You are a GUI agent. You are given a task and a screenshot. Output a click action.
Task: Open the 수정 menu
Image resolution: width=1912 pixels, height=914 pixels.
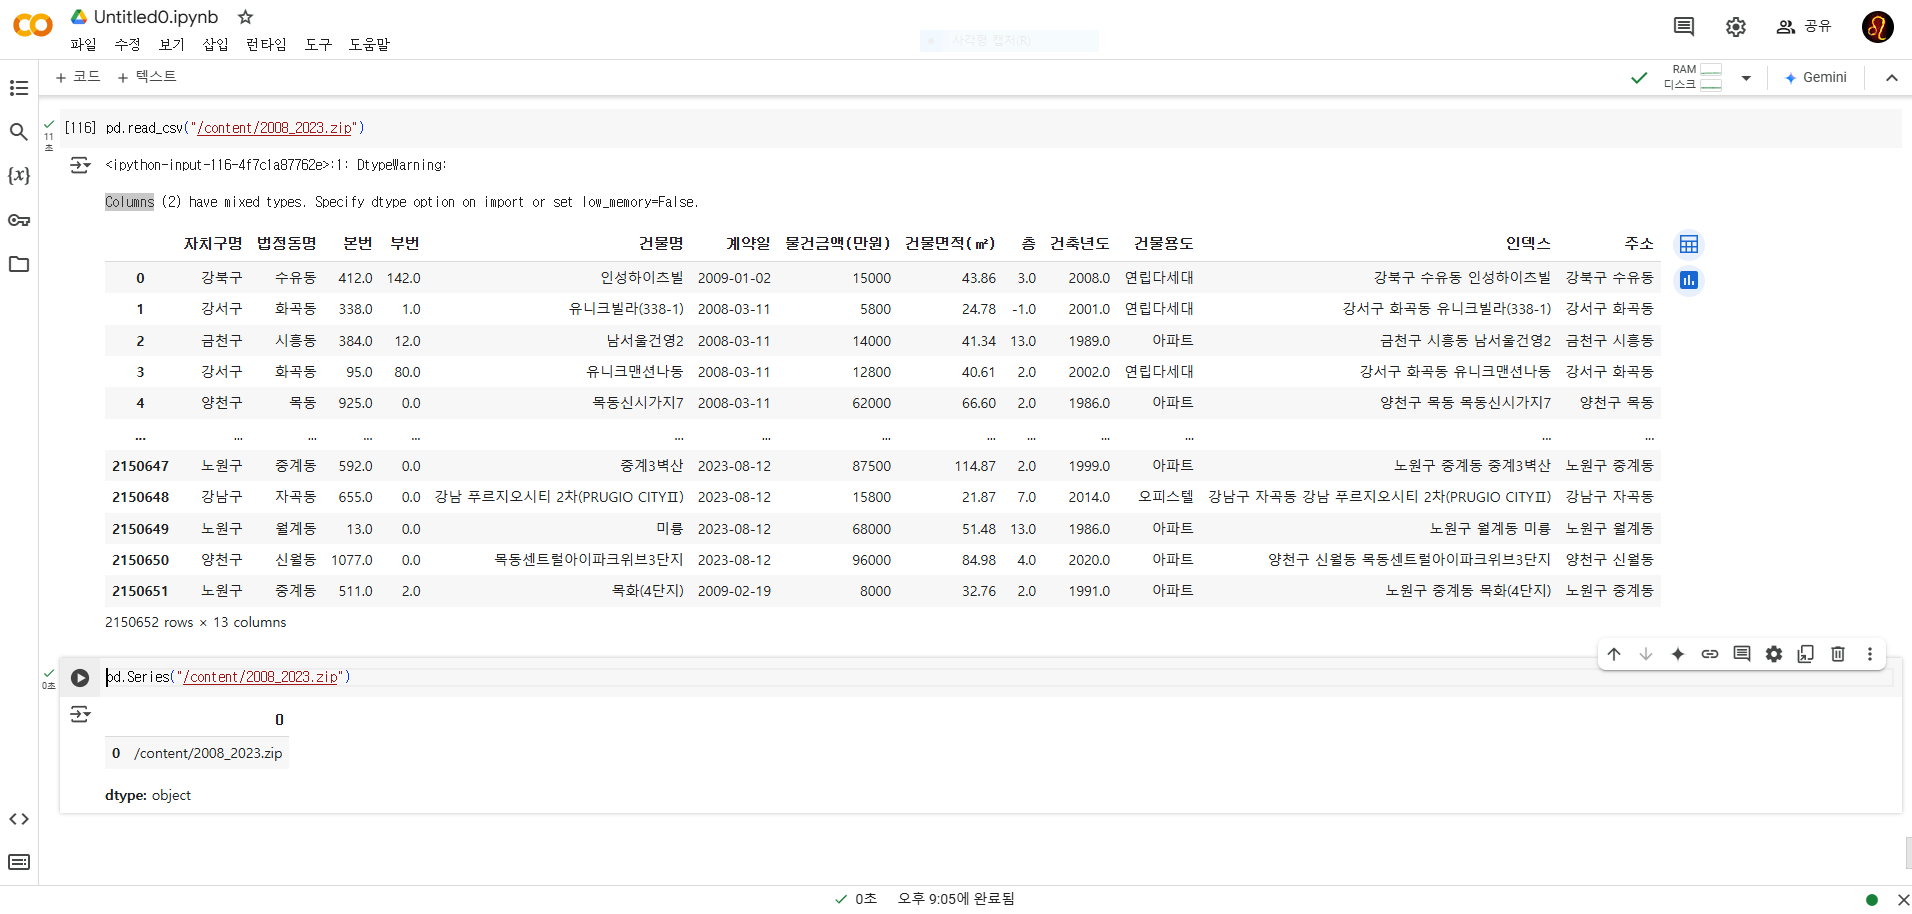(x=127, y=45)
